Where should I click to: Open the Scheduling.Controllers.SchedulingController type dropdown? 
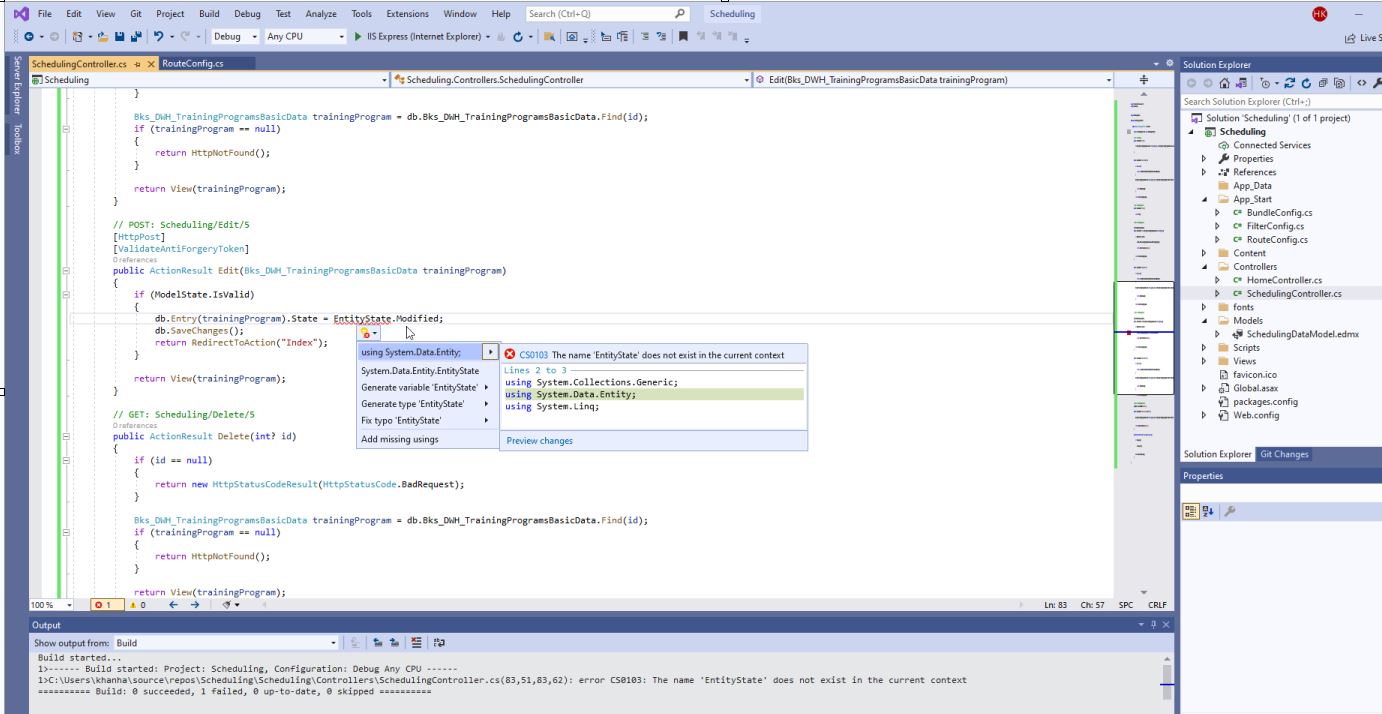coord(570,80)
